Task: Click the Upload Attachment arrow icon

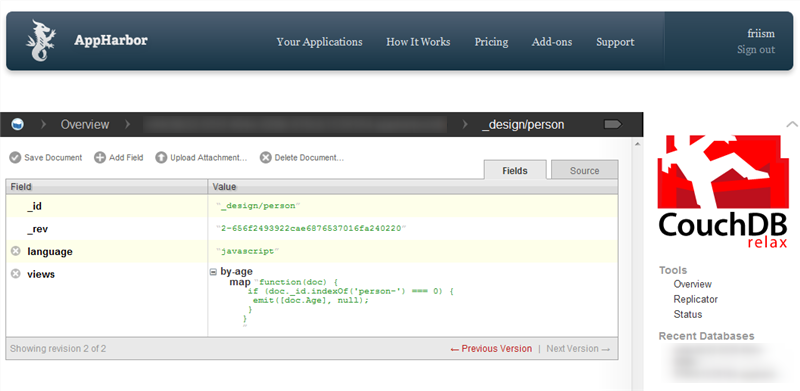Action: [x=161, y=158]
